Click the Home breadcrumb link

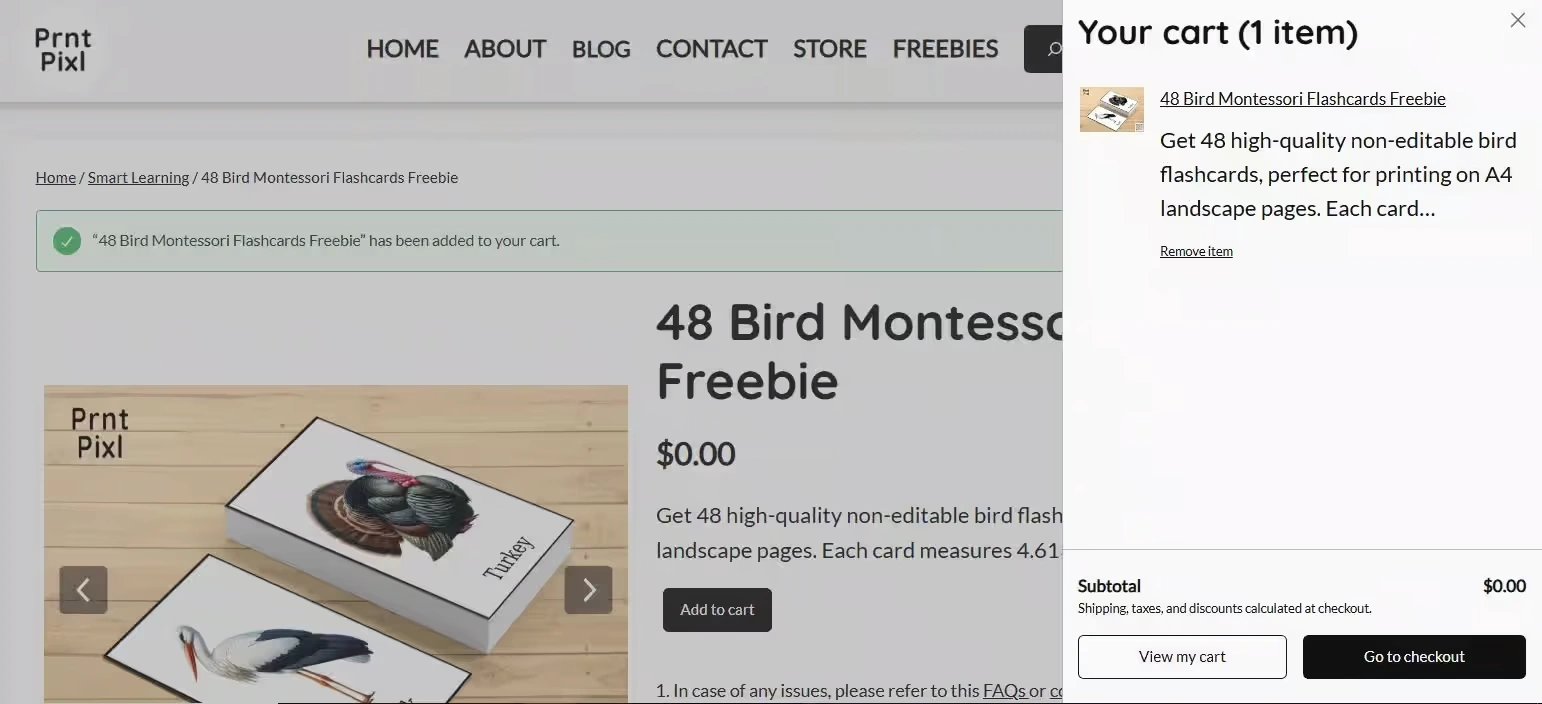click(56, 177)
